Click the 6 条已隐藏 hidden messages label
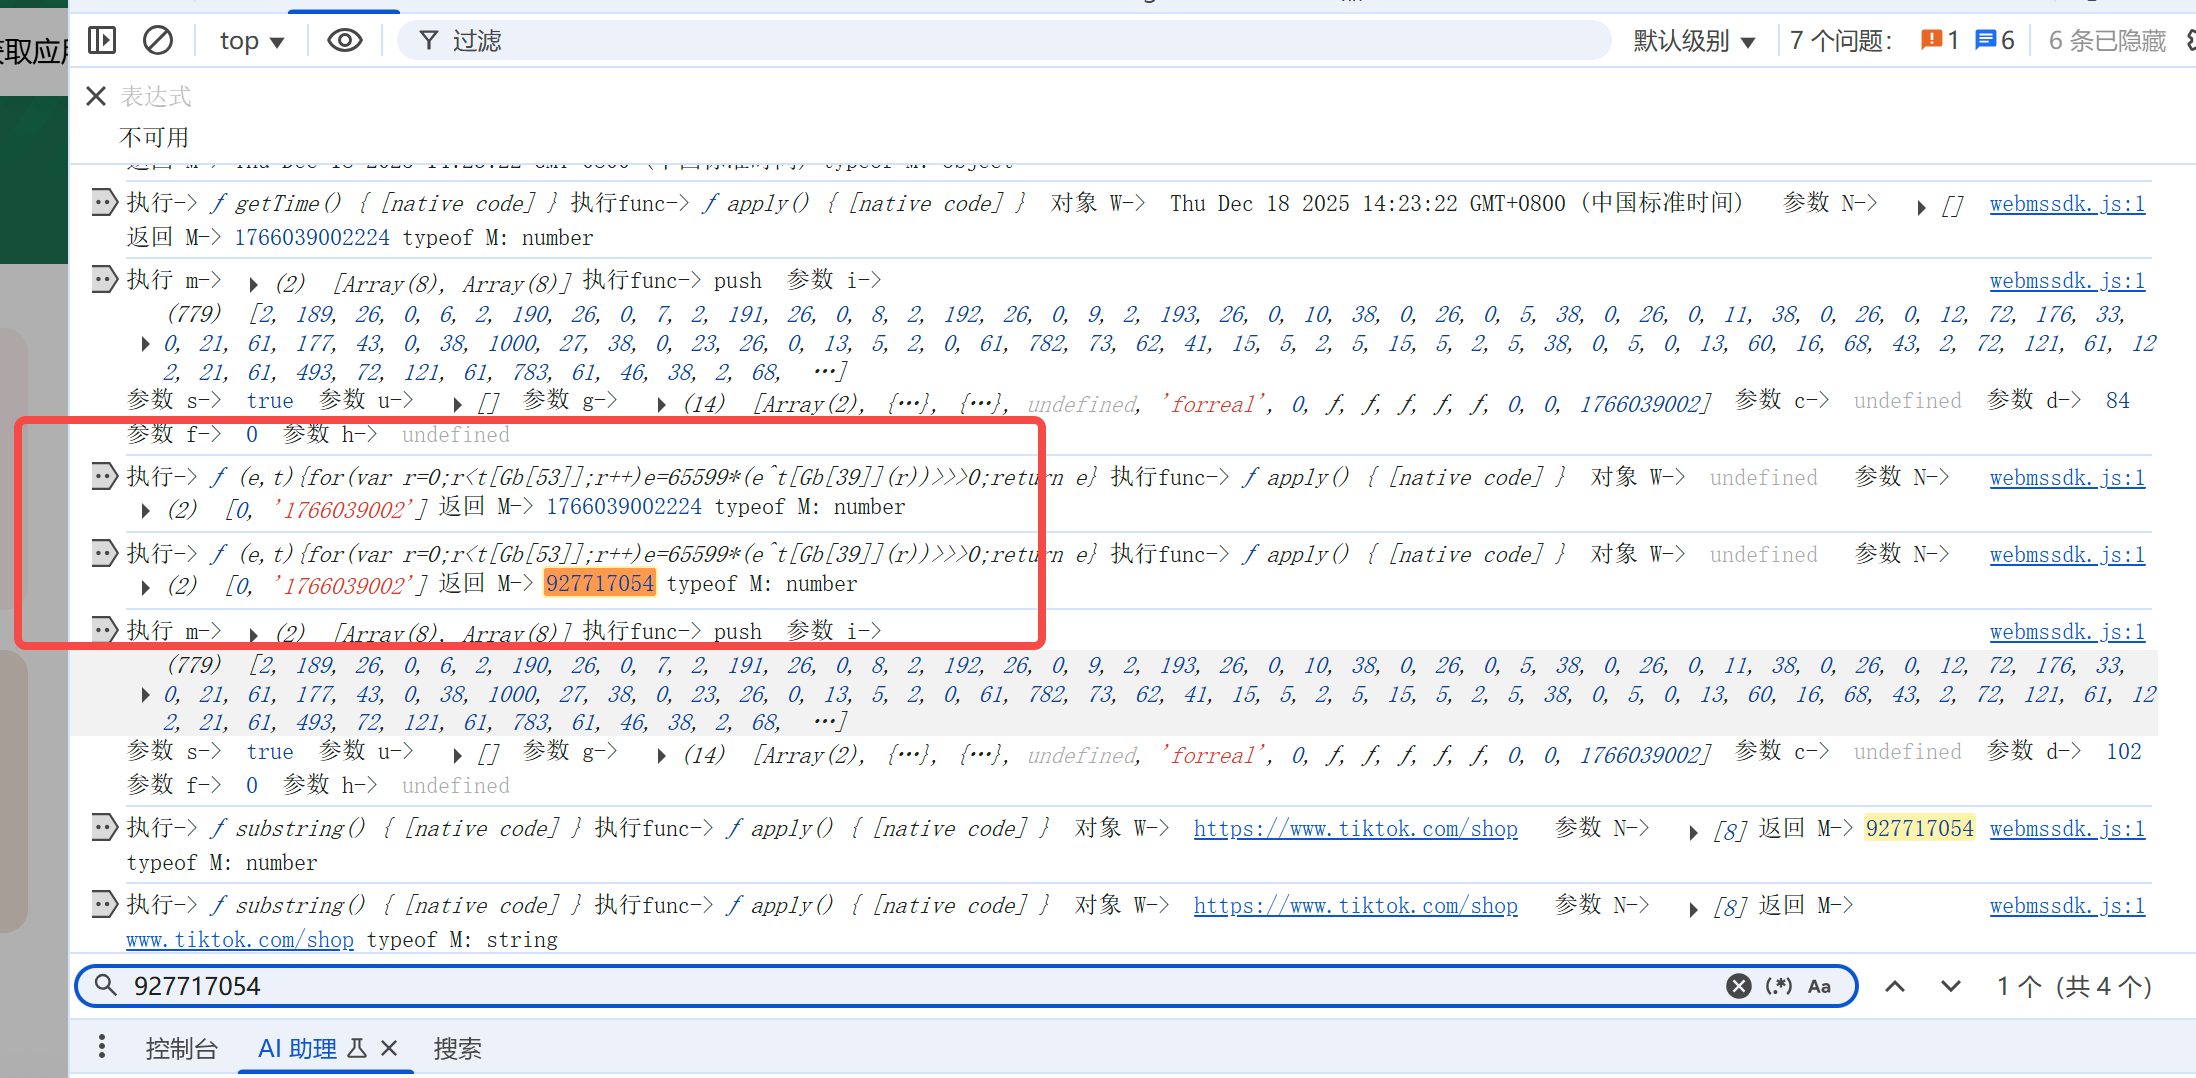 coord(2107,41)
